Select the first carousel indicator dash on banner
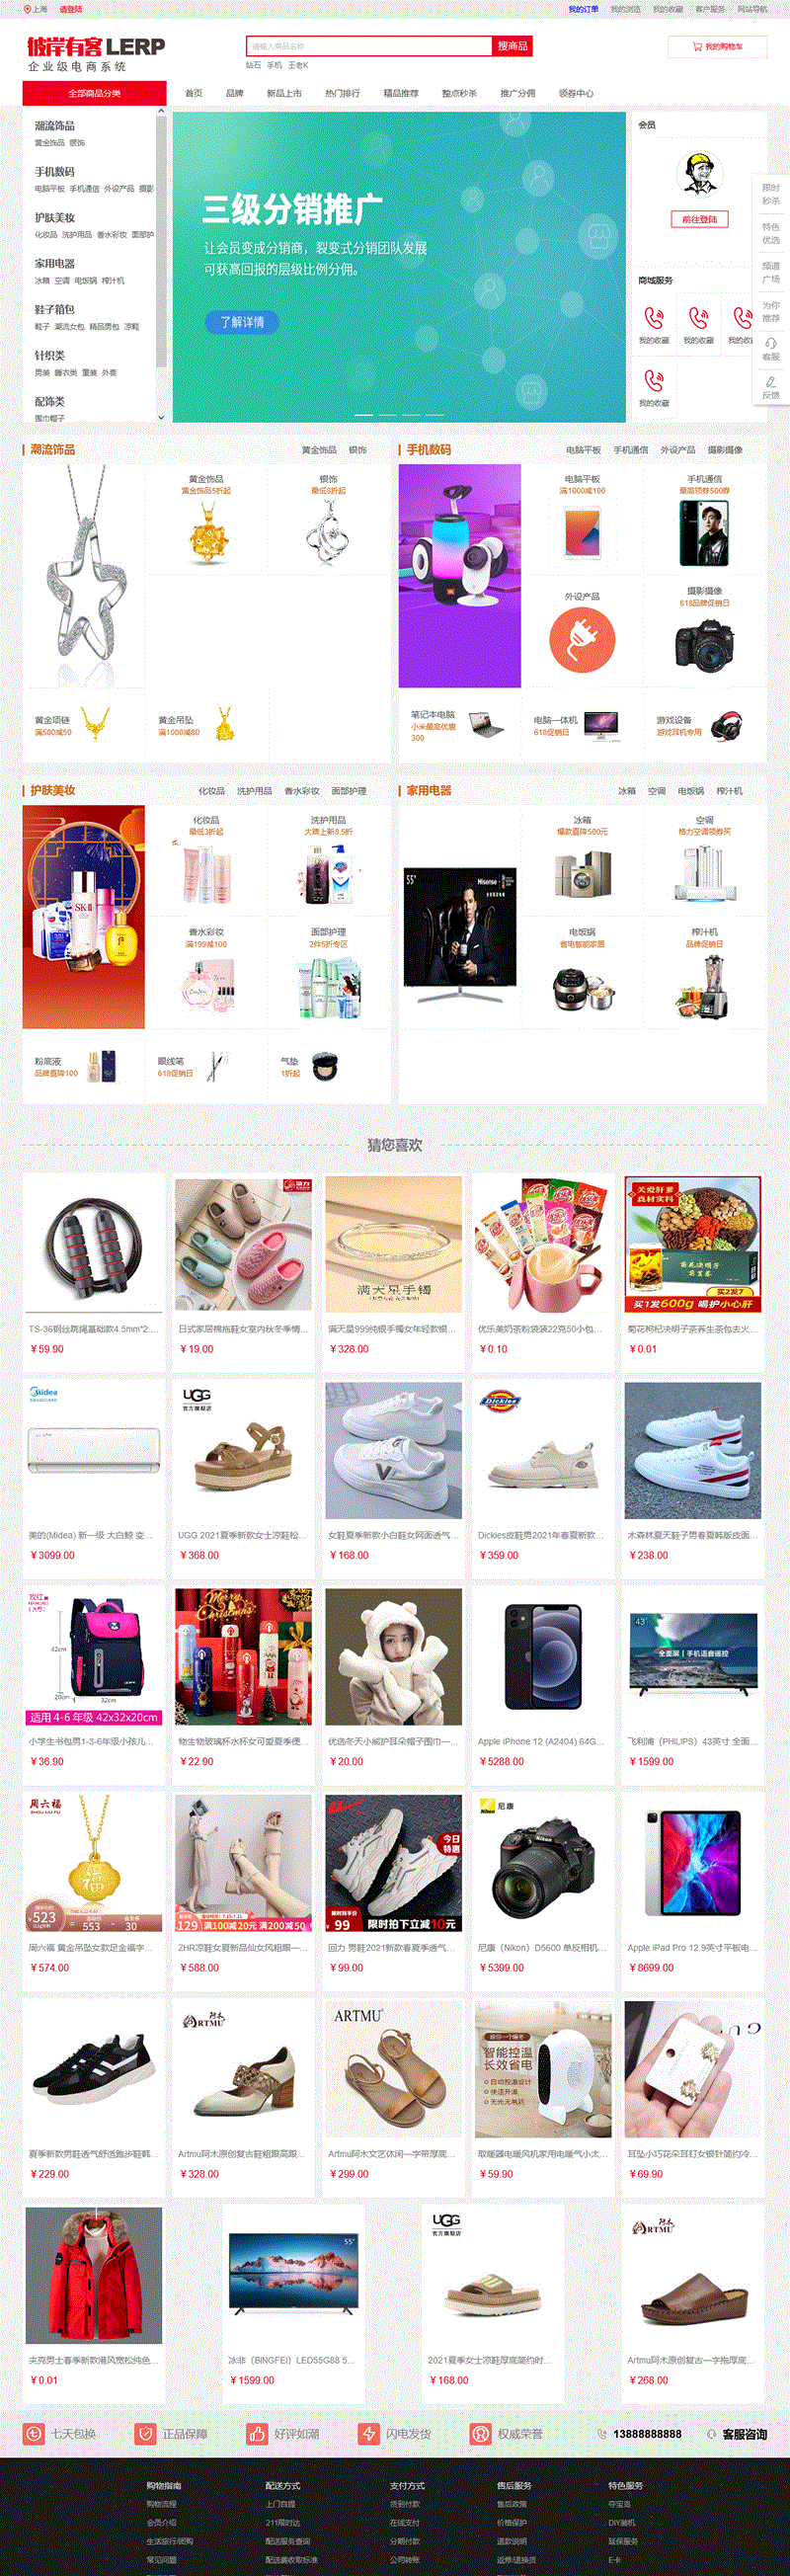Screen dimensions: 790x2576 pyautogui.click(x=364, y=414)
